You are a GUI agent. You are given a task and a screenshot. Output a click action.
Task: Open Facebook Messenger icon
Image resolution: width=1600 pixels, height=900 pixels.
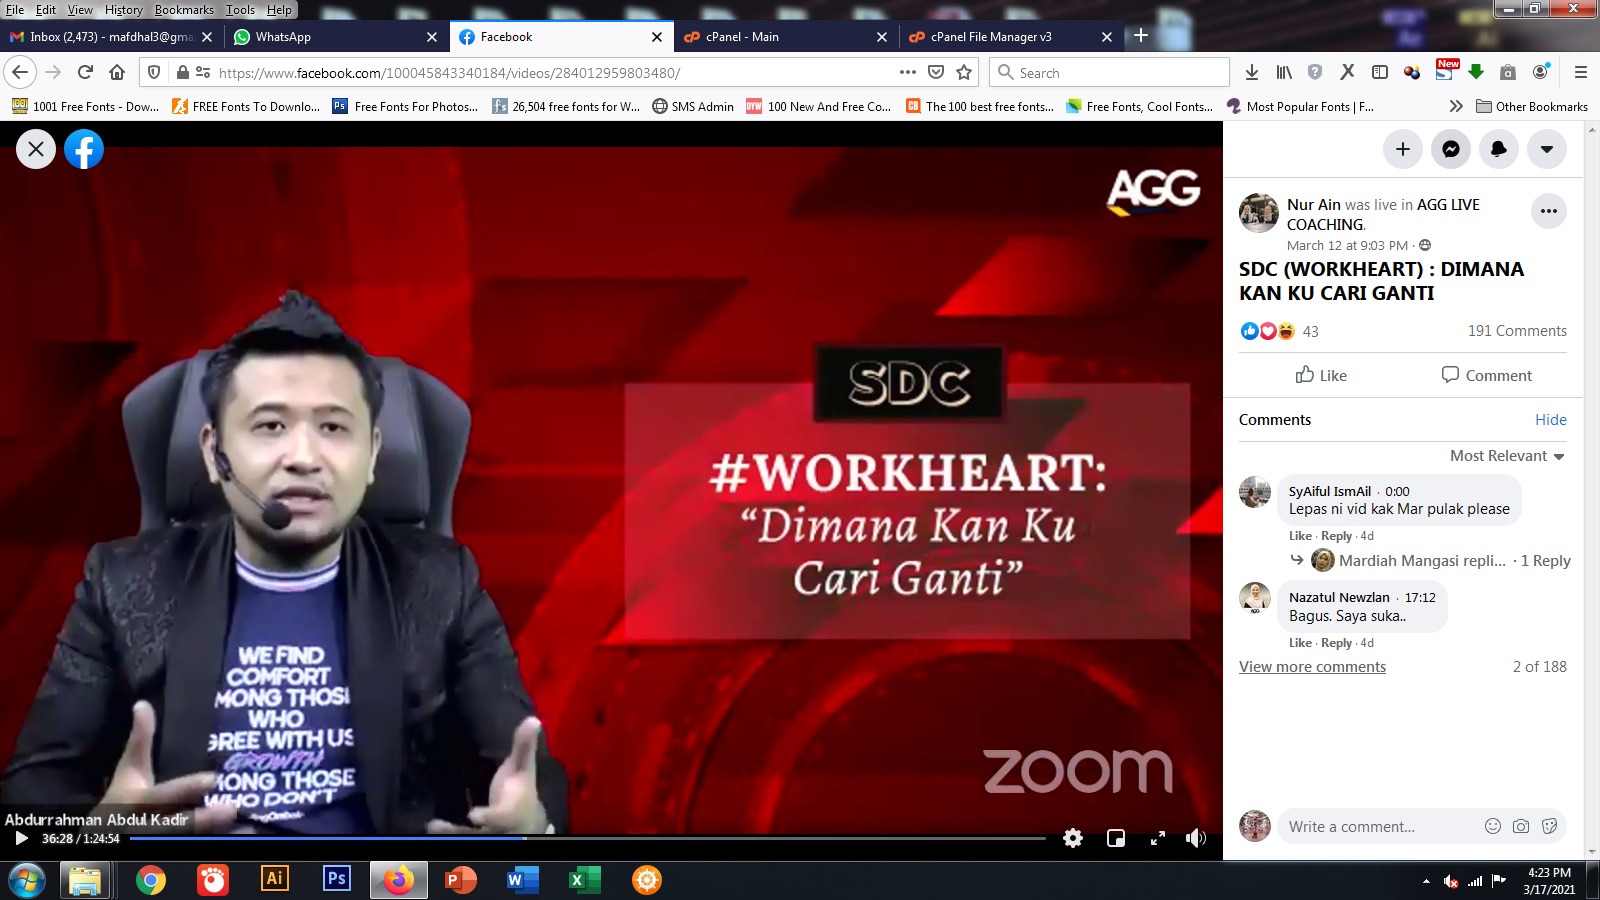[1450, 149]
